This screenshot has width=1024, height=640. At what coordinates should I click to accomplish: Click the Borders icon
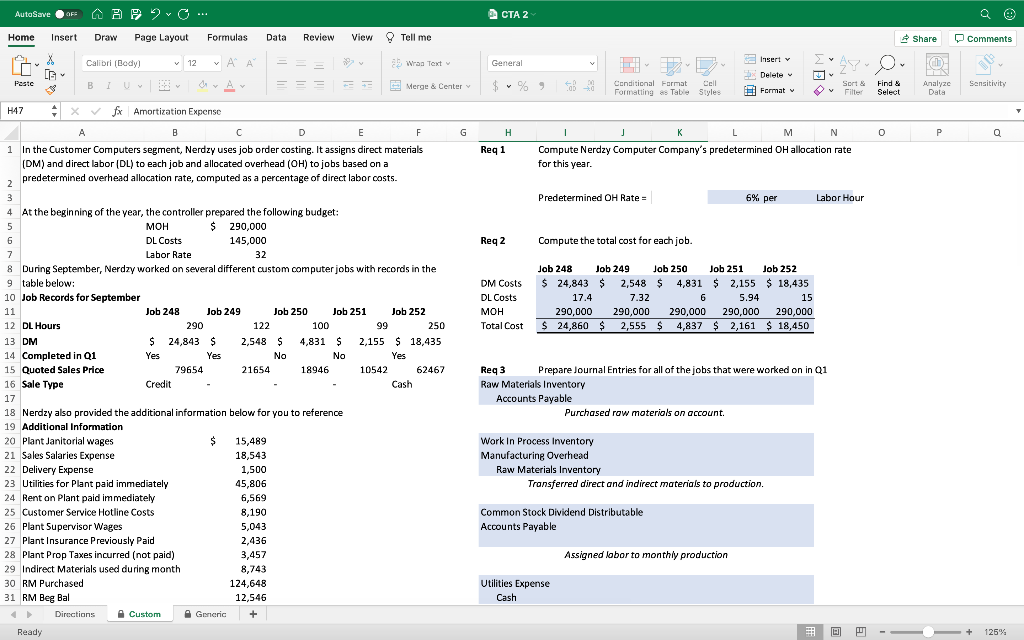(164, 86)
